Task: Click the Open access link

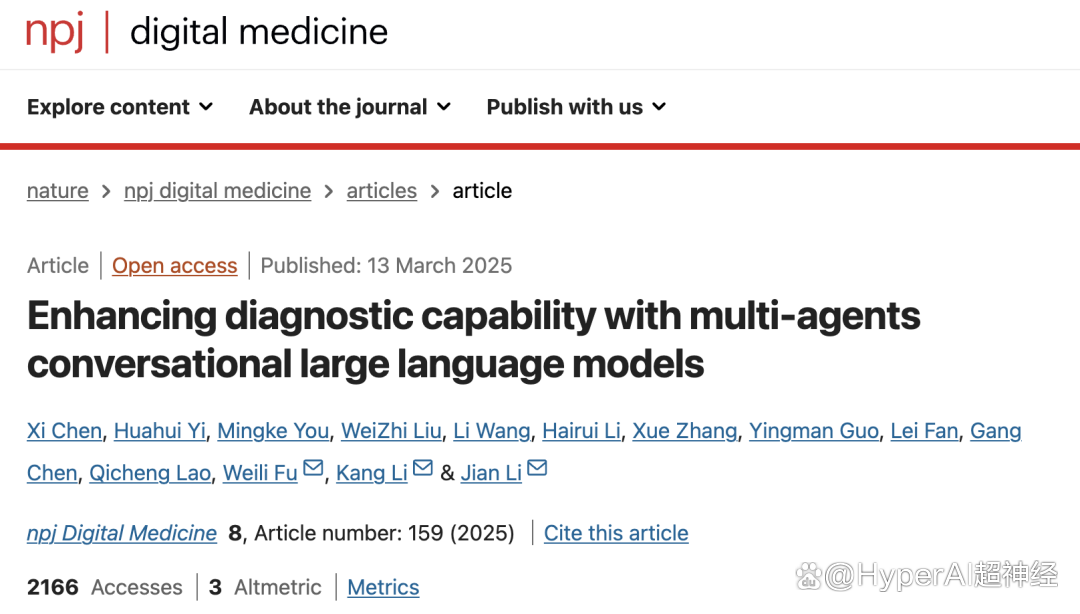Action: tap(175, 265)
